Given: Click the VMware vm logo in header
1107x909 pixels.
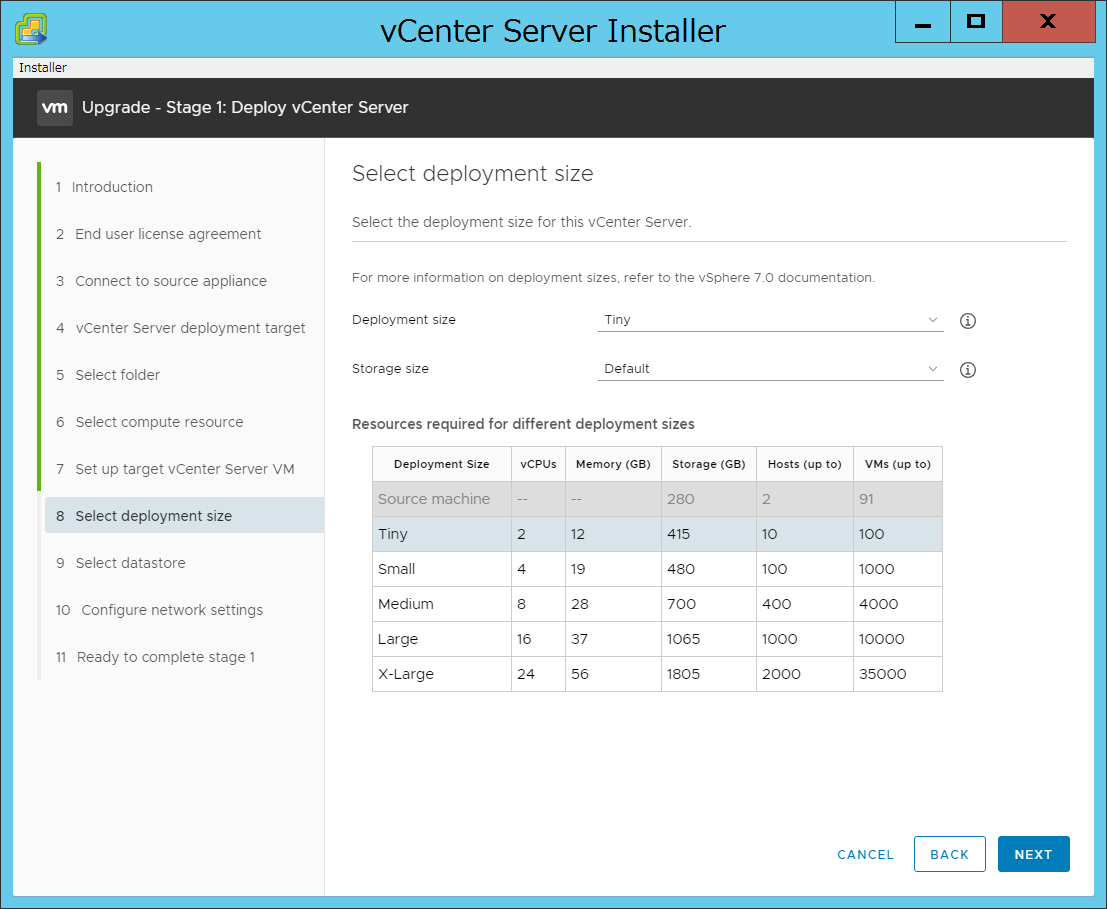Looking at the screenshot, I should (54, 107).
